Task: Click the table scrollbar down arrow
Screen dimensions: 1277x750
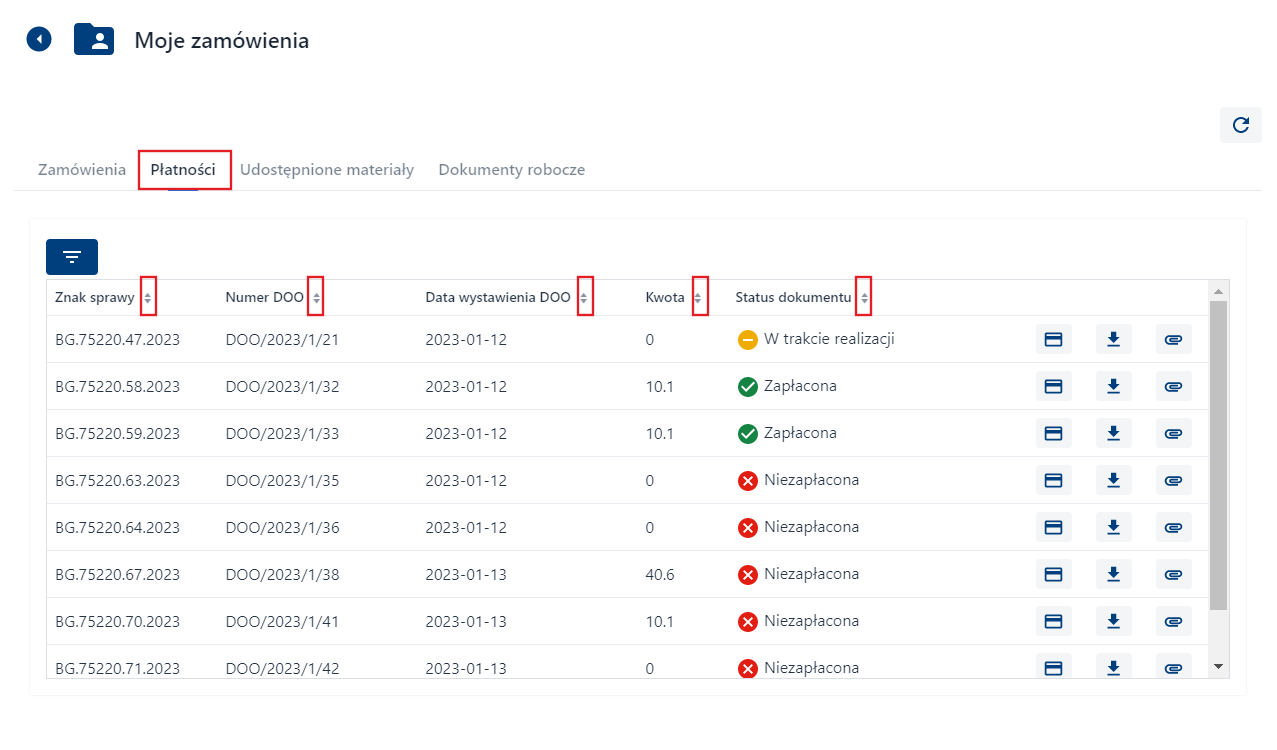Action: pyautogui.click(x=1217, y=665)
